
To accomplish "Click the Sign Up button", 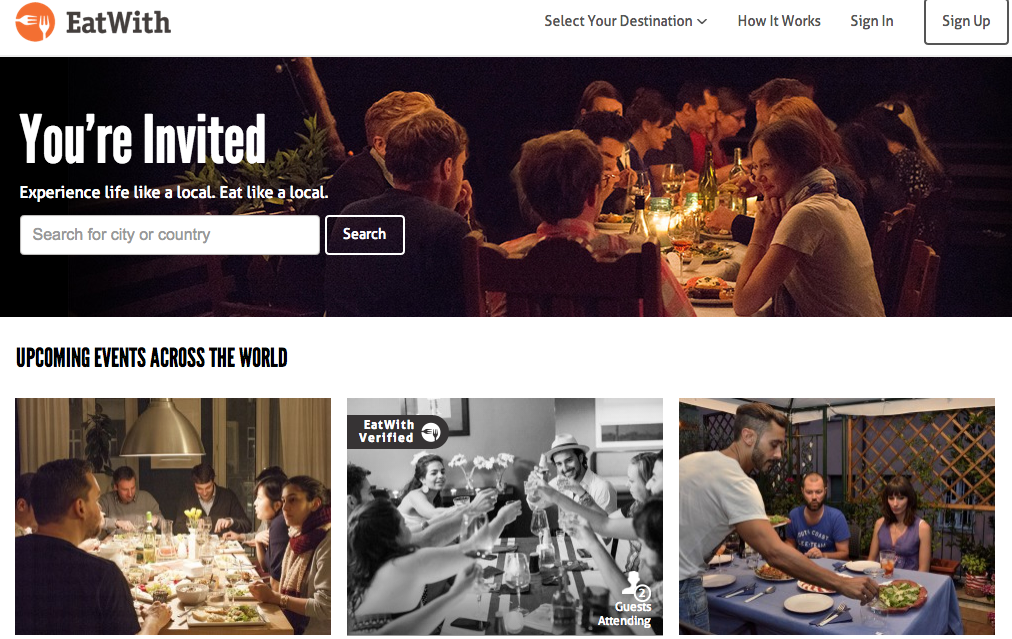I will coord(966,22).
